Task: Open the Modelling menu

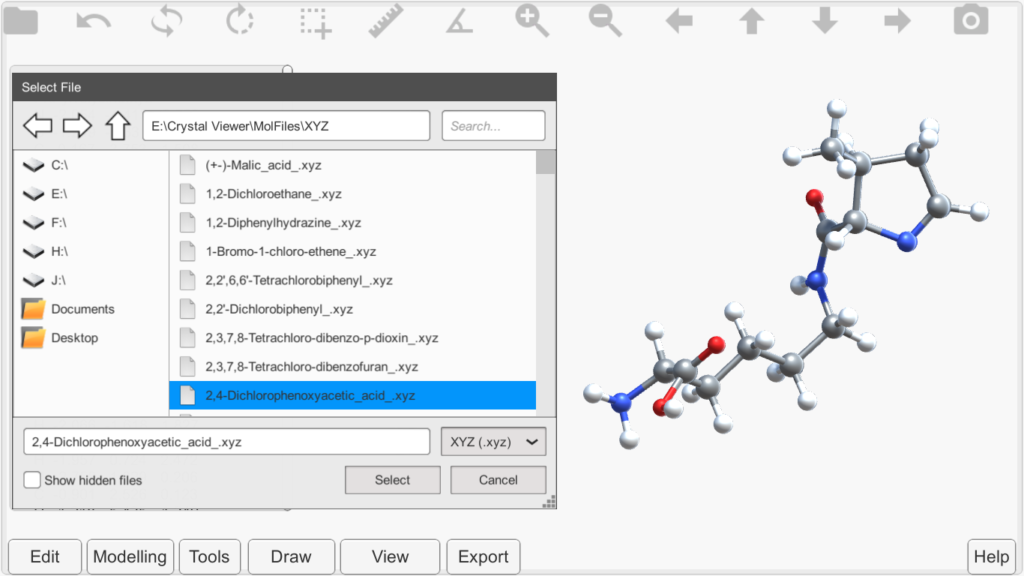Action: pos(130,557)
